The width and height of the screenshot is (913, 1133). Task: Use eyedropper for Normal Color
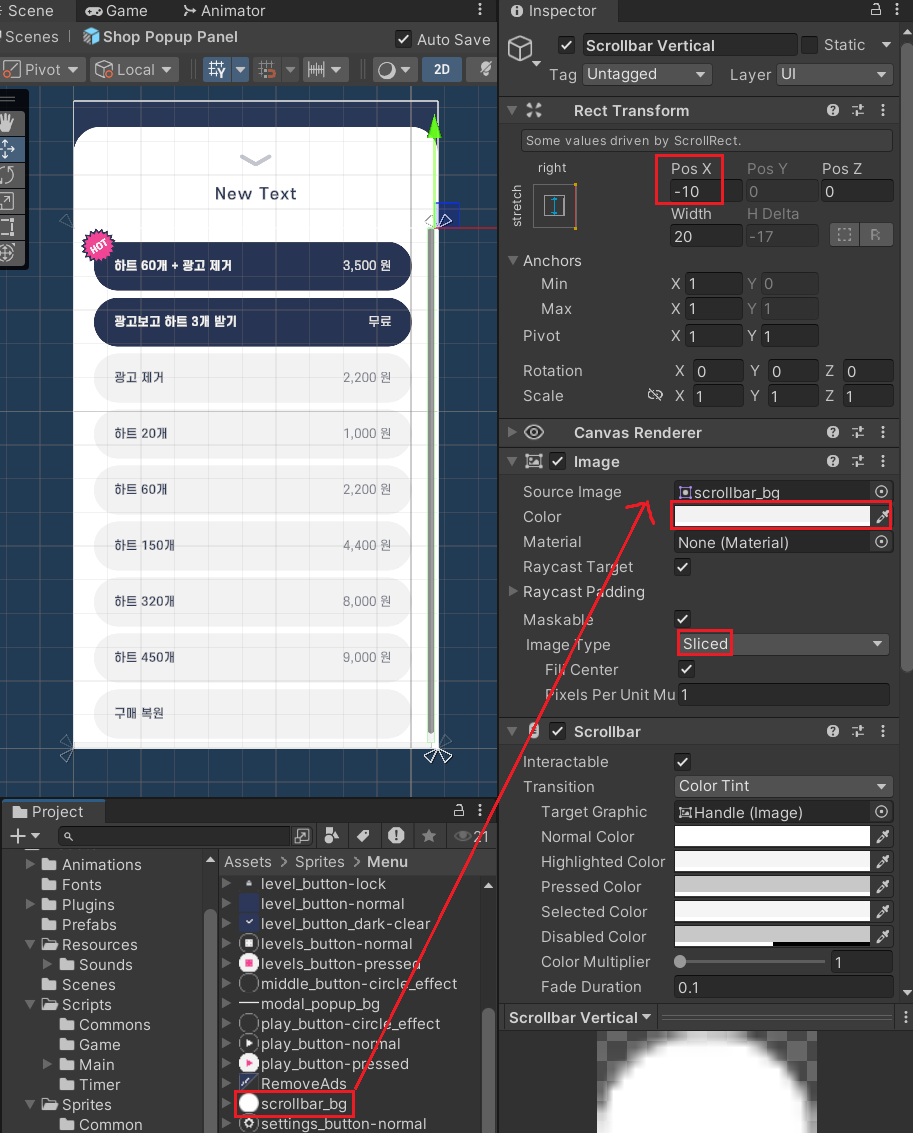[x=883, y=836]
